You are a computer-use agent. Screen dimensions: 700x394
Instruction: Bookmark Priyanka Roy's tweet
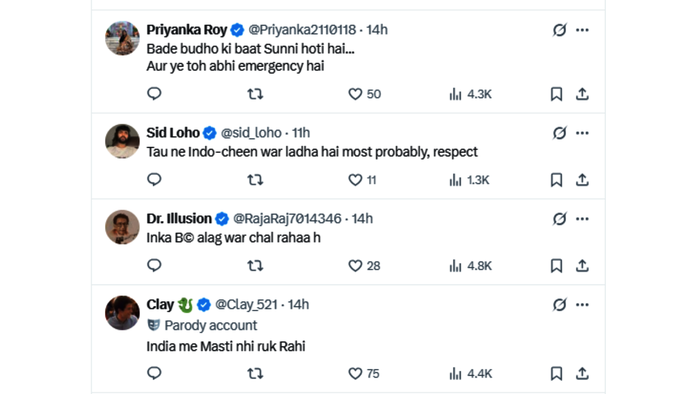(x=556, y=94)
